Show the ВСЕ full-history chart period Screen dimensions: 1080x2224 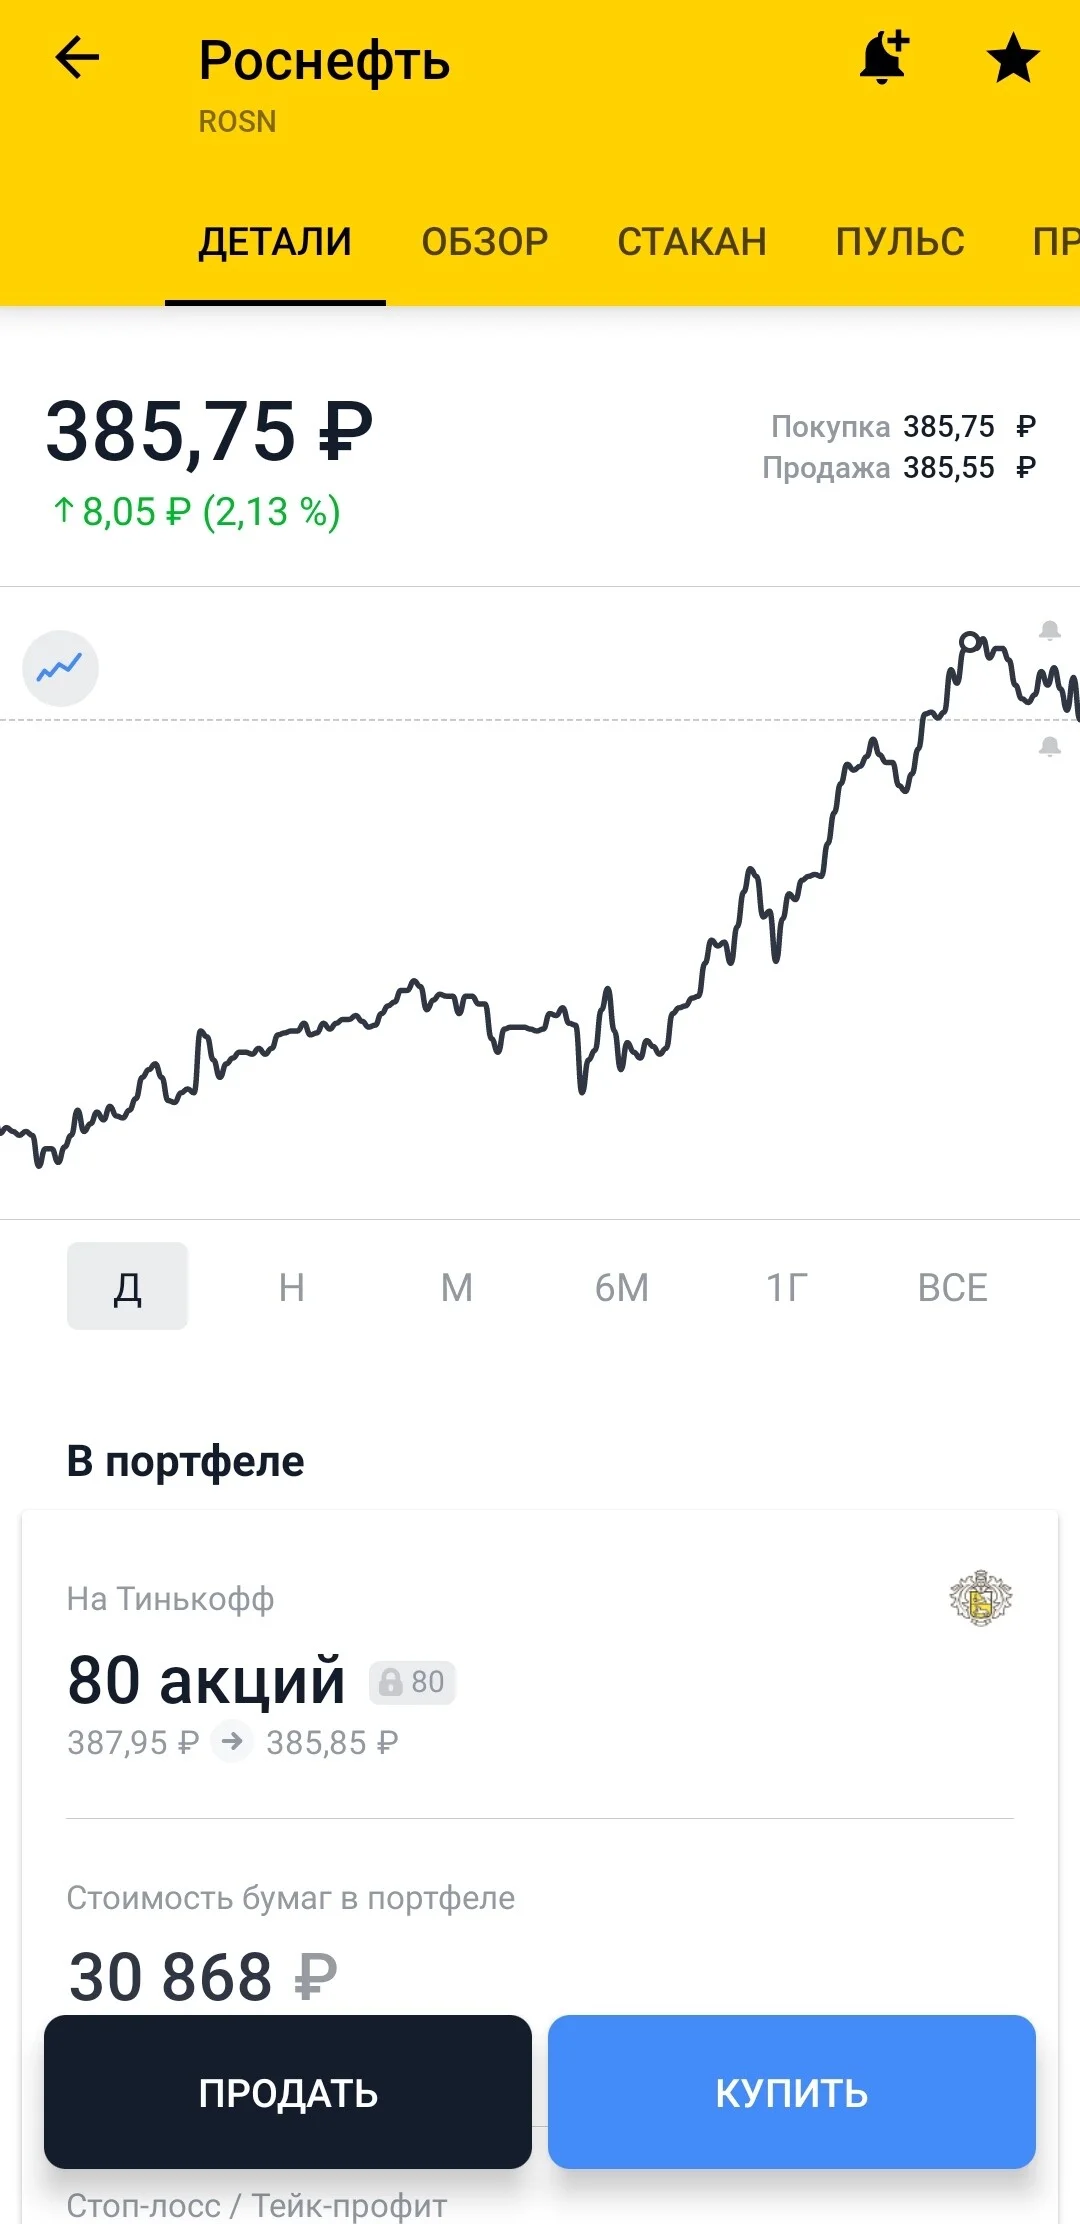tap(952, 1287)
